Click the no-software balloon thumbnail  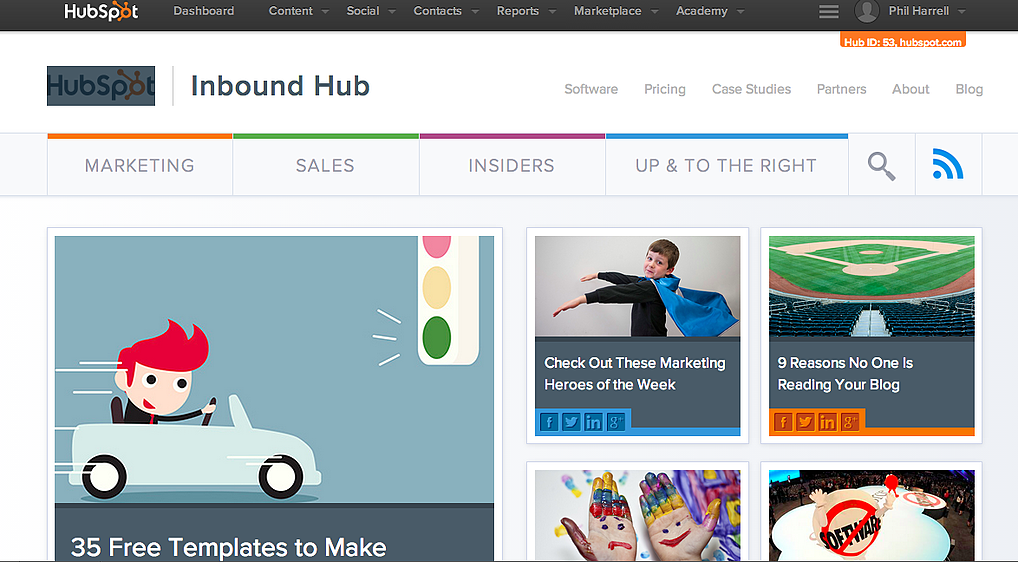click(x=871, y=515)
